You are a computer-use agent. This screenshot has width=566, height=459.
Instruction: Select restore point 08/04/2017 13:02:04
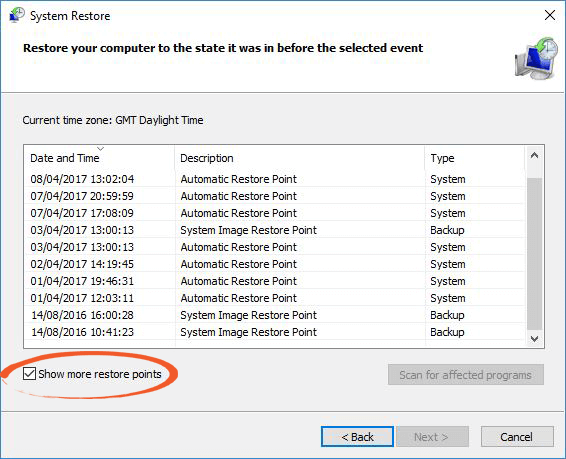click(275, 179)
